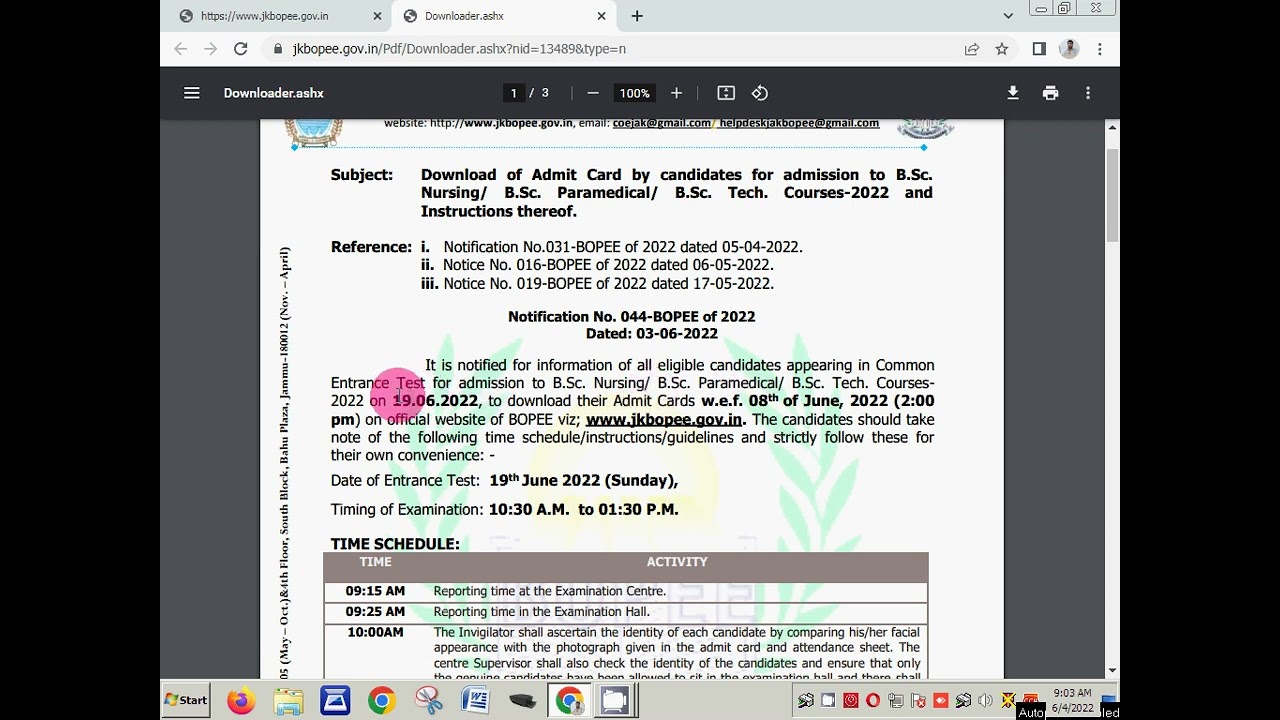Click the 100% zoom level field

point(634,93)
